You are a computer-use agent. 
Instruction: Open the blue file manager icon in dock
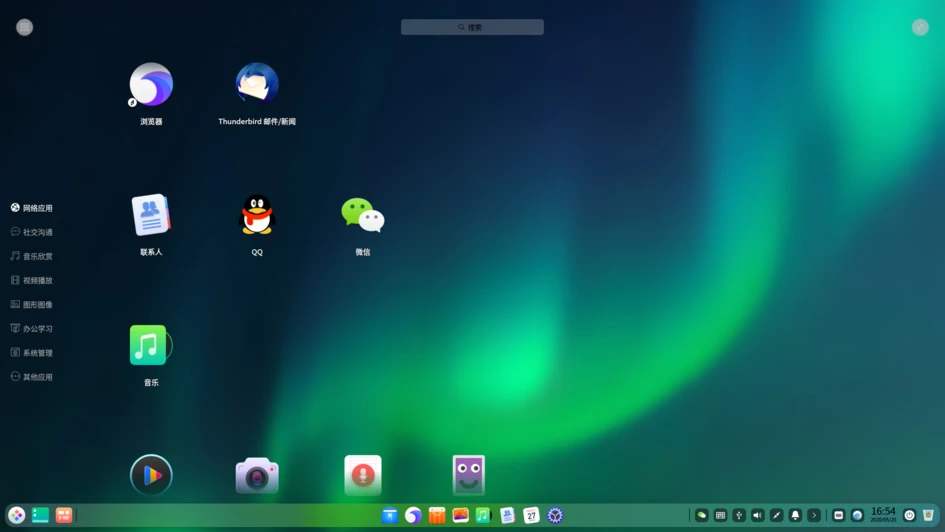pos(389,516)
